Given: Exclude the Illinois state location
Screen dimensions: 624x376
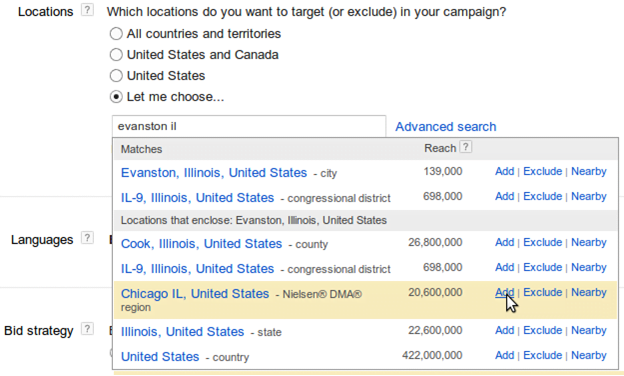Looking at the screenshot, I should coord(542,330).
